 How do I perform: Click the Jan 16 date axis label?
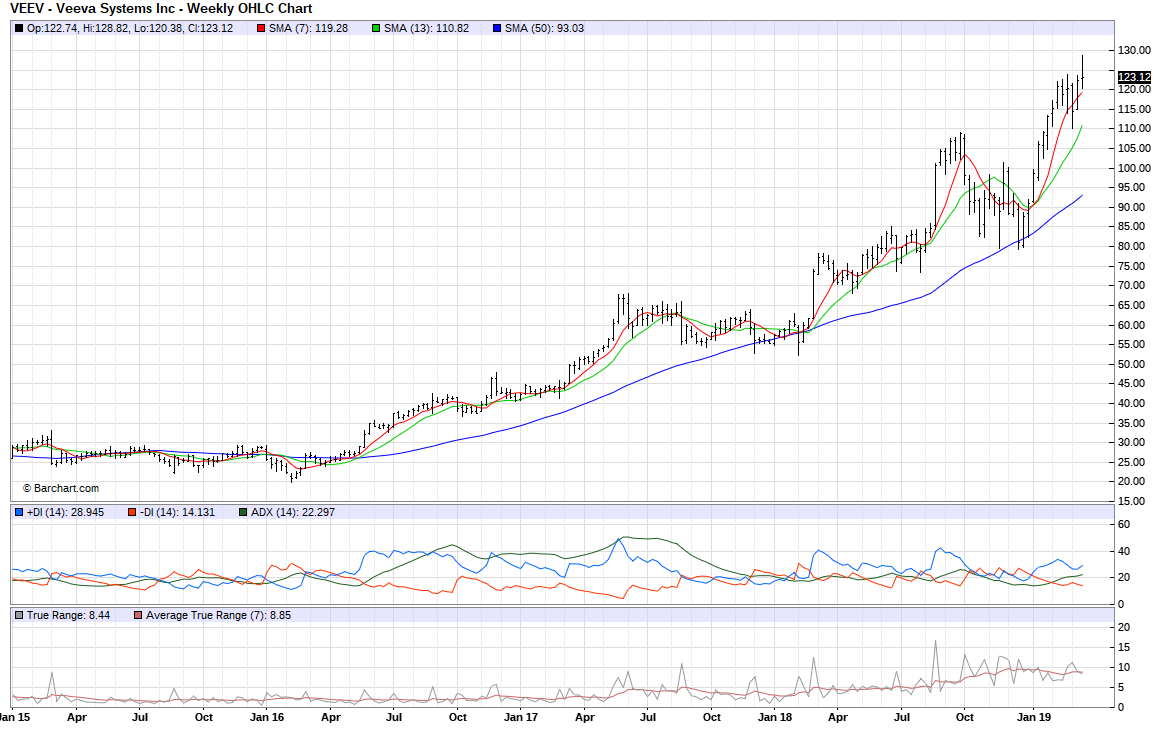267,717
